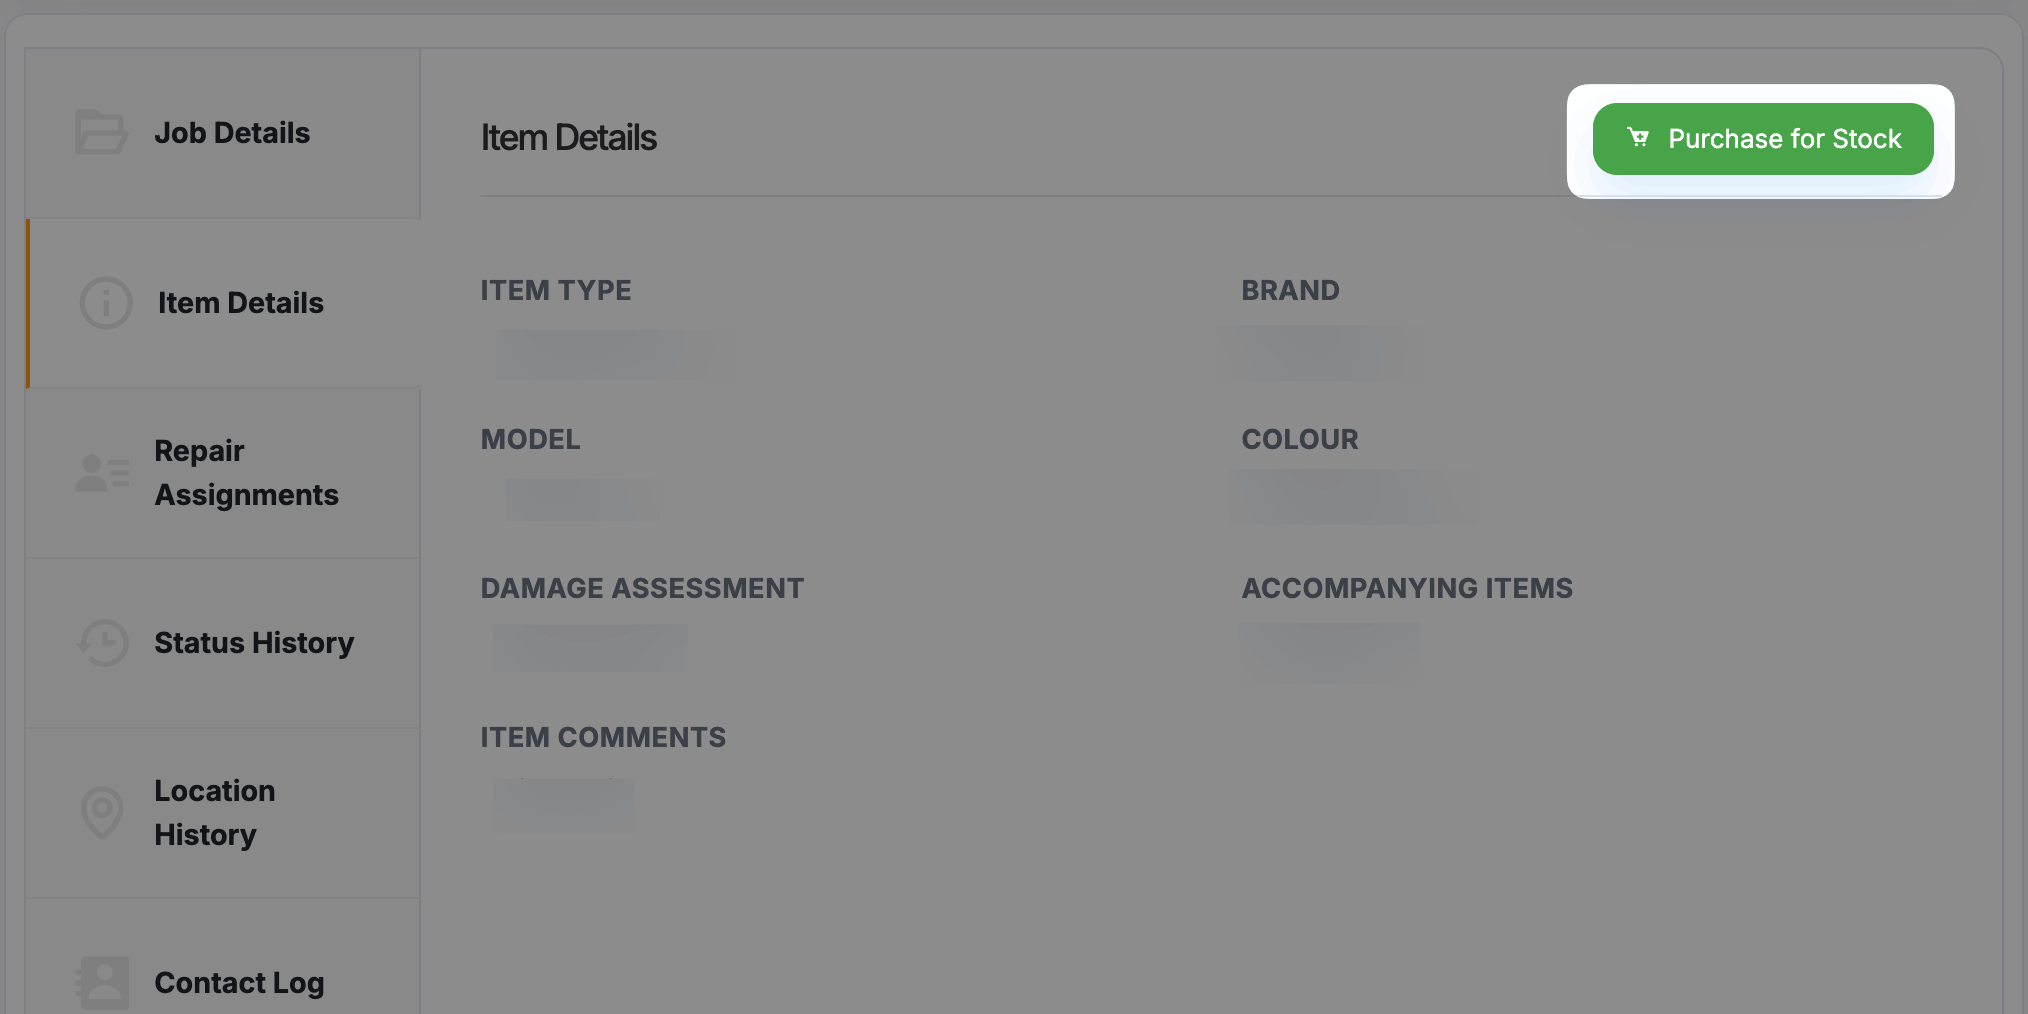Select the blurred value under Model
This screenshot has width=2028, height=1014.
point(581,499)
